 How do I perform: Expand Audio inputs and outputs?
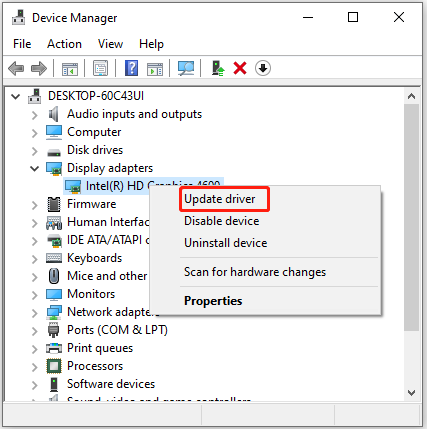click(35, 115)
